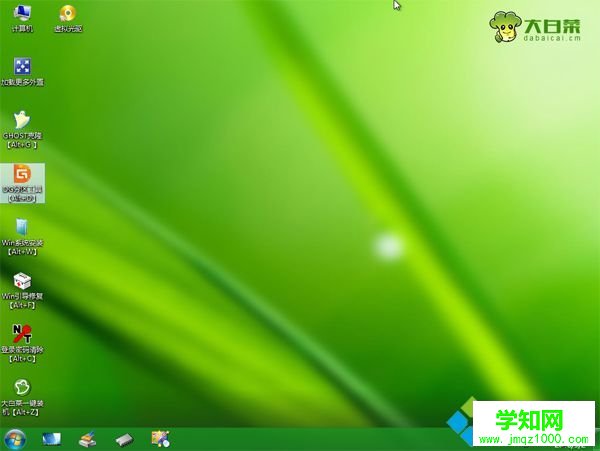Image resolution: width=600 pixels, height=451 pixels.
Task: Open Win引导修复 [Alt+F] tool
Action: tap(22, 290)
